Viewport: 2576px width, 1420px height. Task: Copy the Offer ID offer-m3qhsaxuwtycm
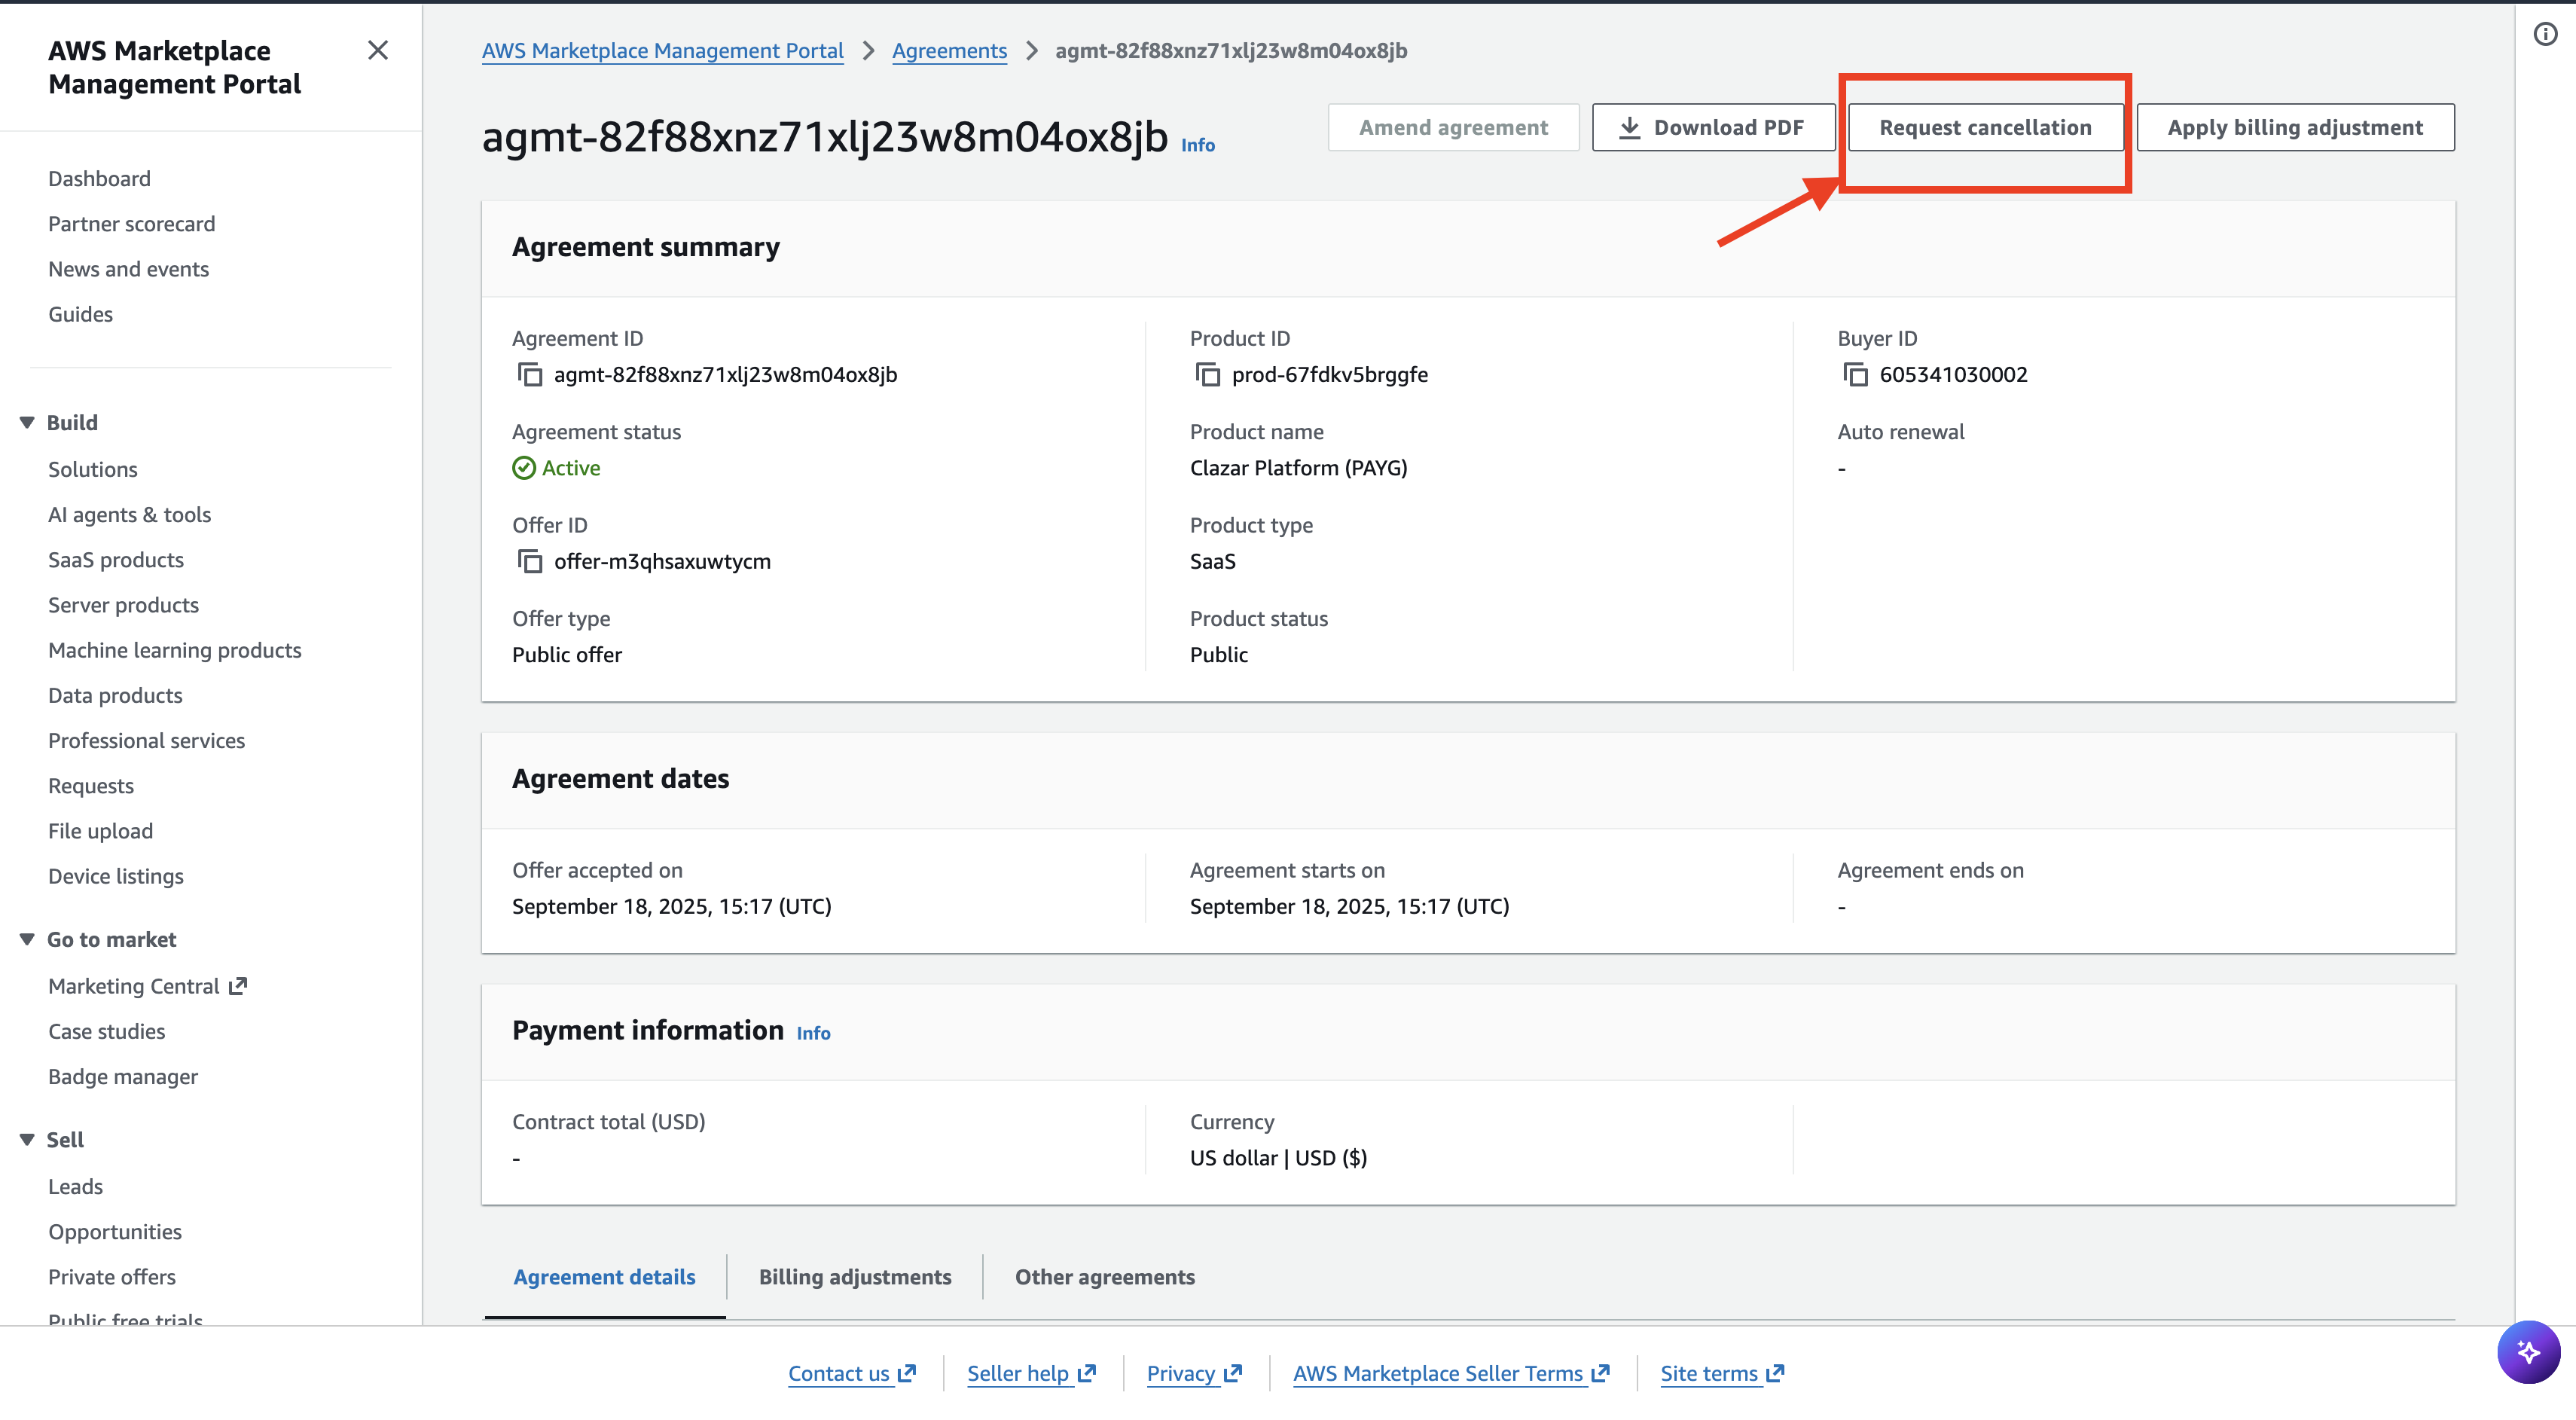point(529,561)
